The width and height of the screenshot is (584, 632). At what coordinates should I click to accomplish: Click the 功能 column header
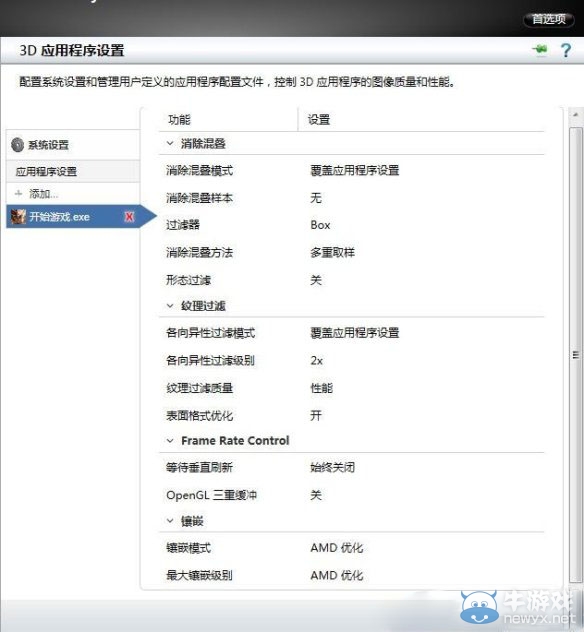pyautogui.click(x=179, y=120)
